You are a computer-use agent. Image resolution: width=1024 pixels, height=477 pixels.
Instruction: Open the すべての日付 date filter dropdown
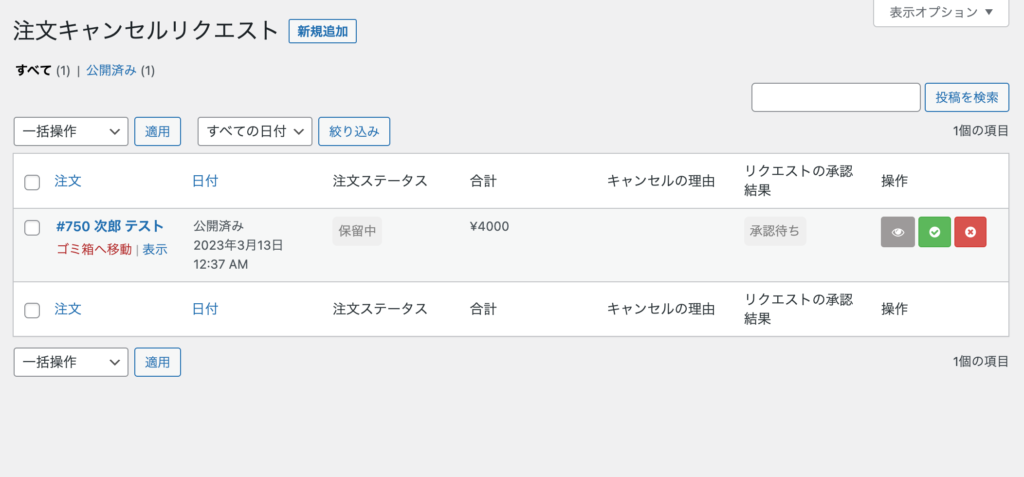click(255, 131)
